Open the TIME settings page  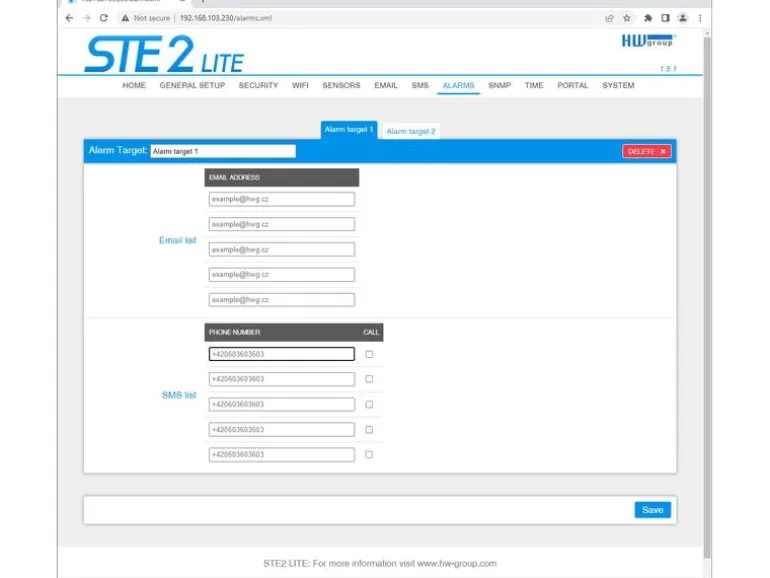click(534, 85)
